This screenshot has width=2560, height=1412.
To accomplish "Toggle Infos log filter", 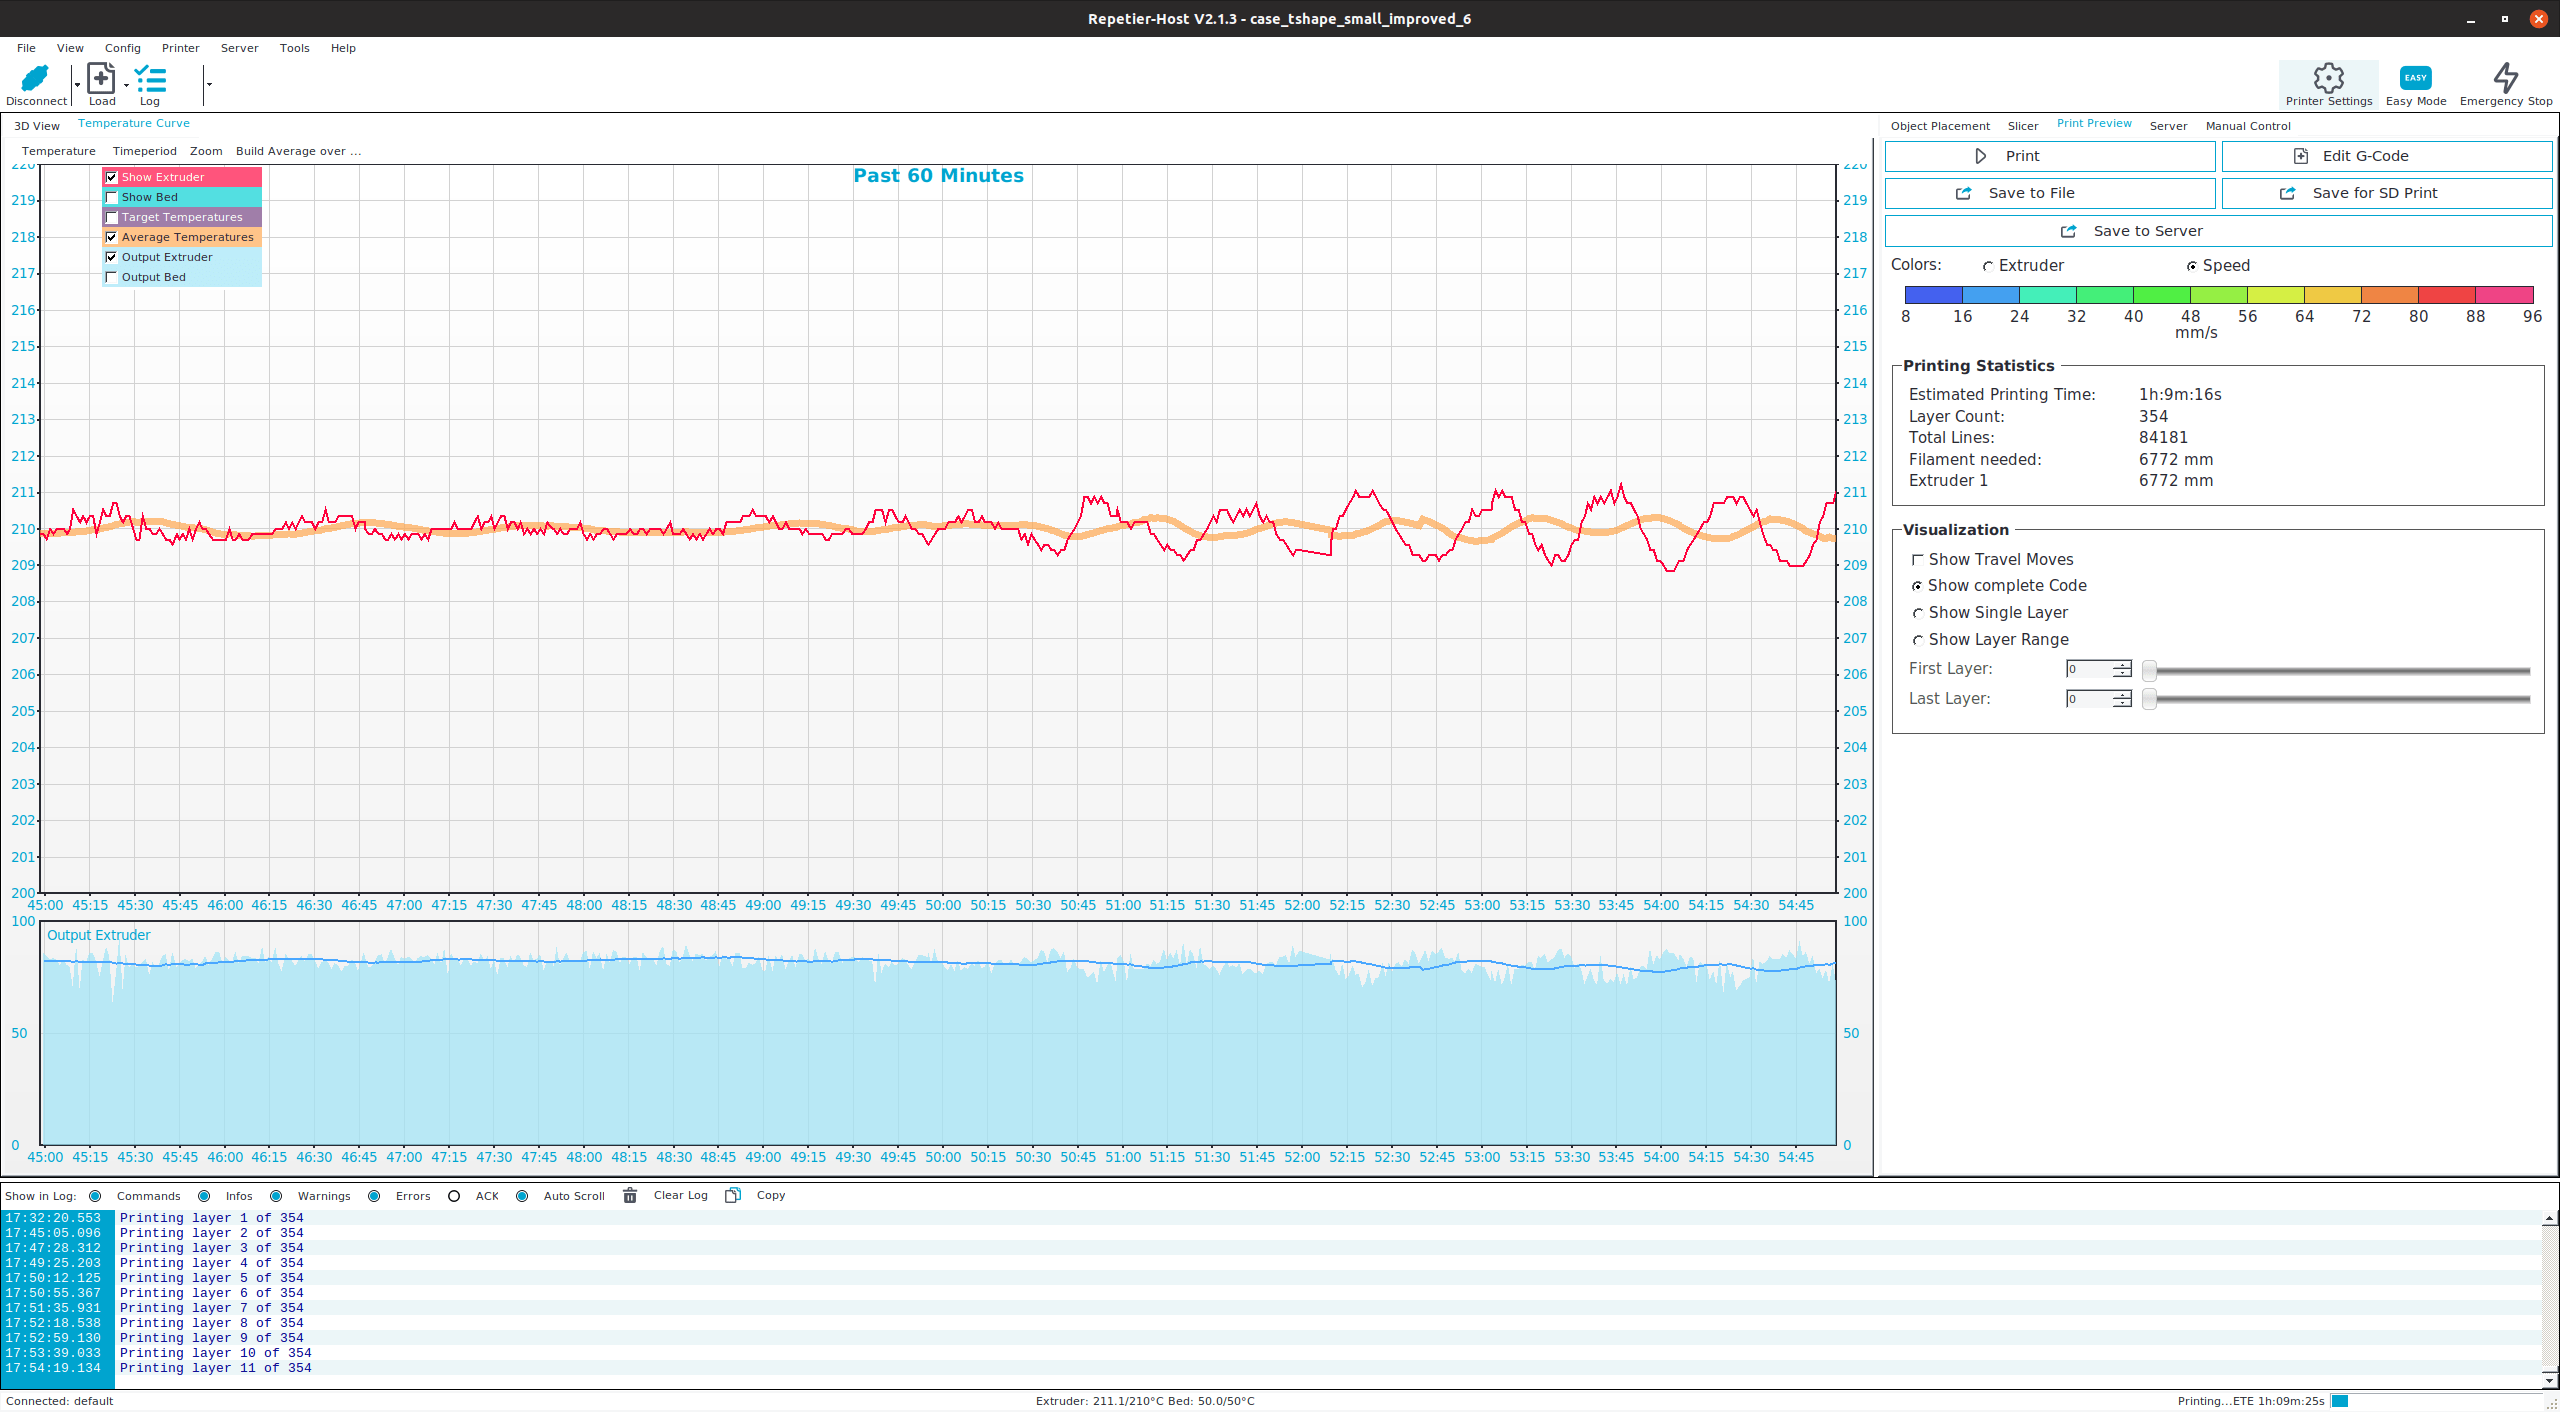I will click(204, 1196).
